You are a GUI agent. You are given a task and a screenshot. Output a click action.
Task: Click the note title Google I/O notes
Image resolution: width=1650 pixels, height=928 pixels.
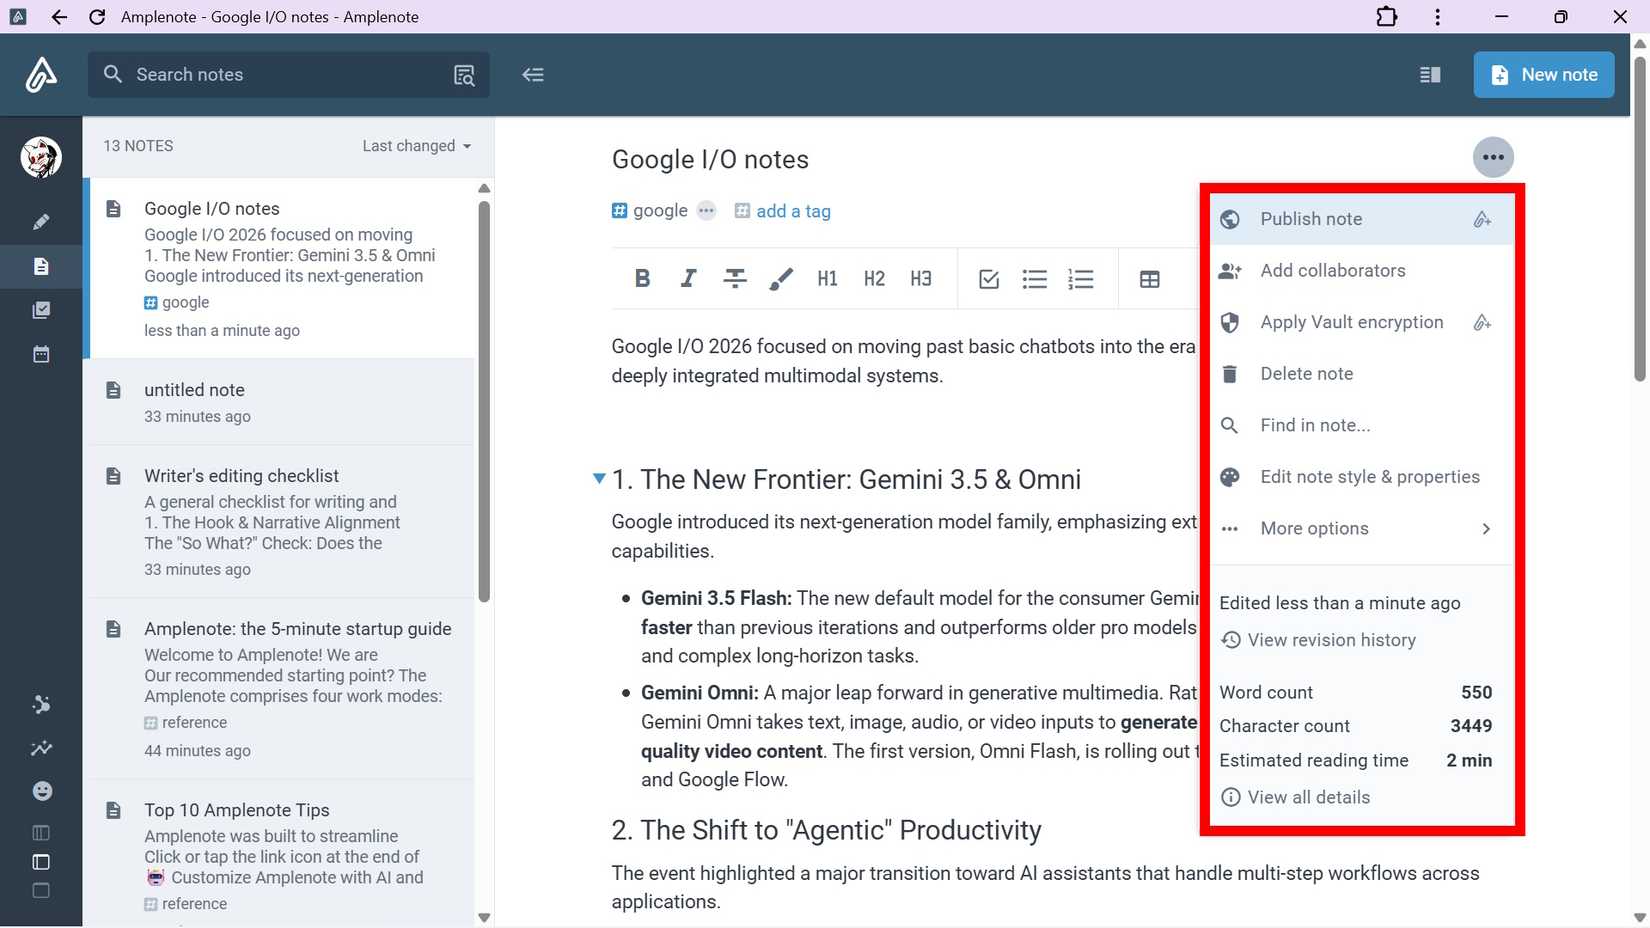click(710, 160)
